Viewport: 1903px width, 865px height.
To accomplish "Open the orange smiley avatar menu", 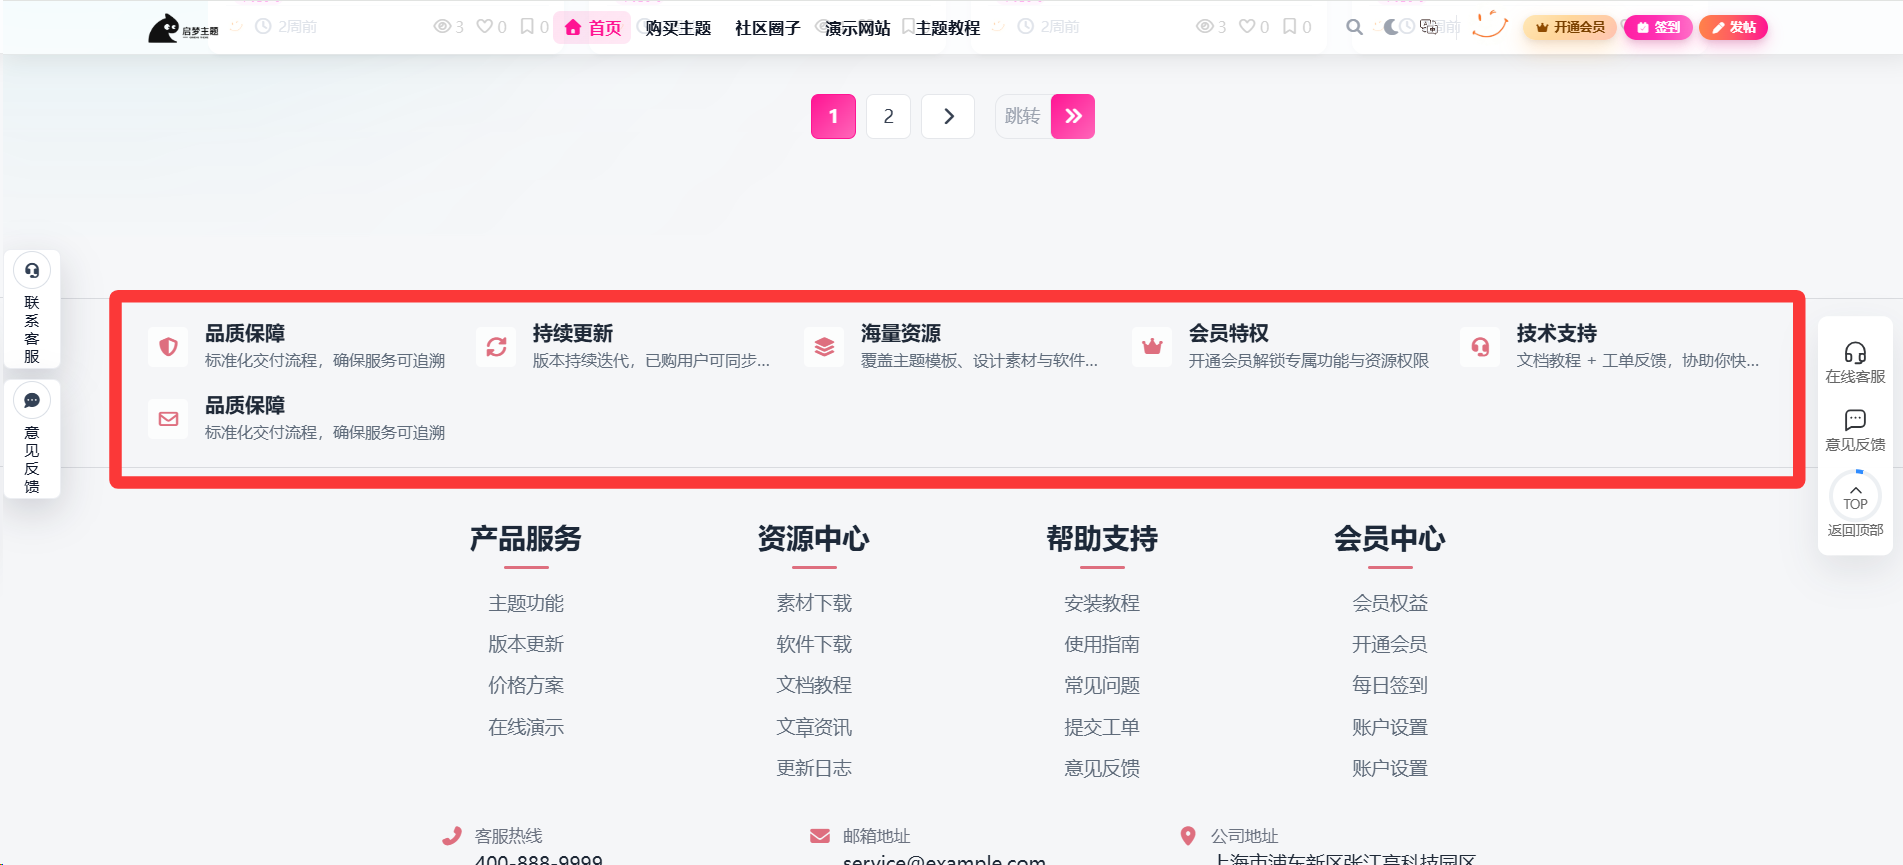I will tap(1490, 24).
